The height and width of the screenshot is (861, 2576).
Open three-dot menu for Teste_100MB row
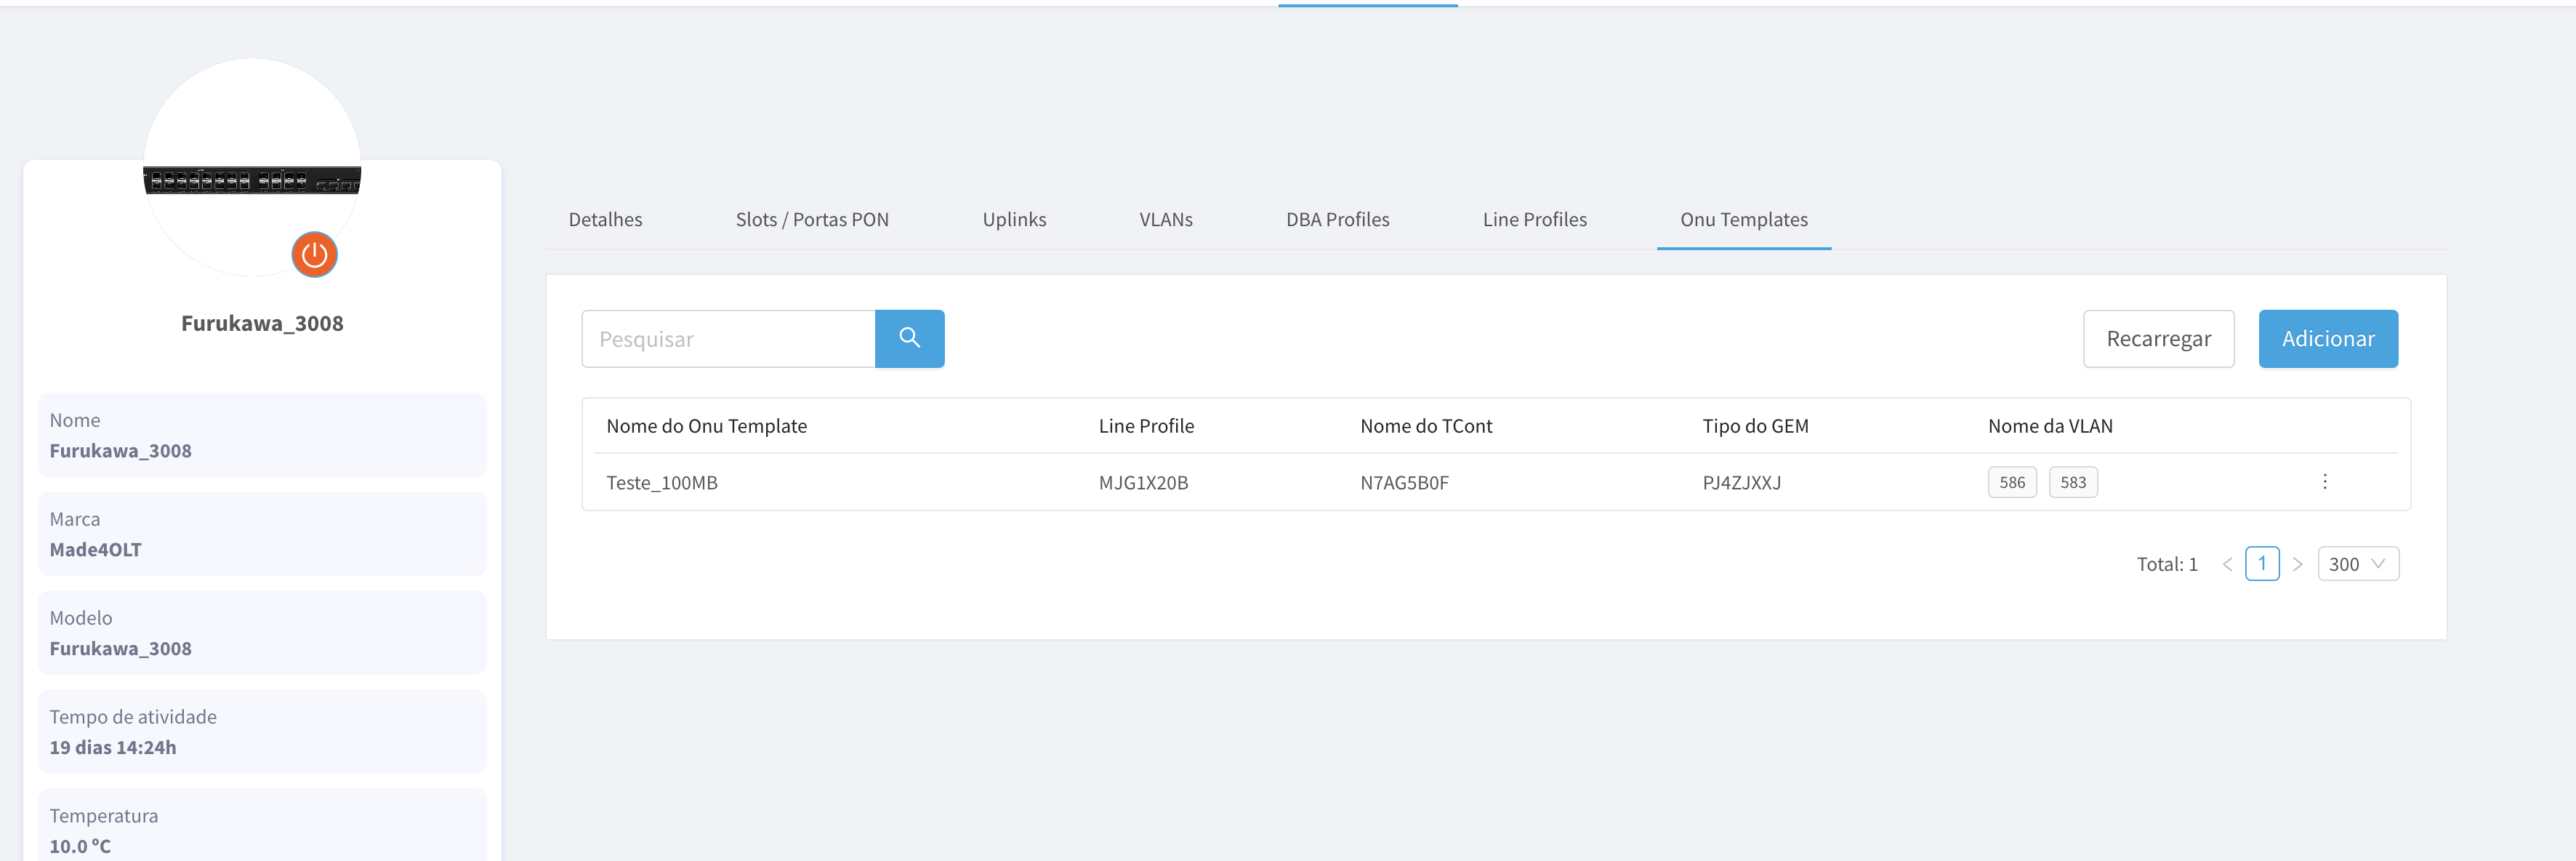click(2324, 482)
